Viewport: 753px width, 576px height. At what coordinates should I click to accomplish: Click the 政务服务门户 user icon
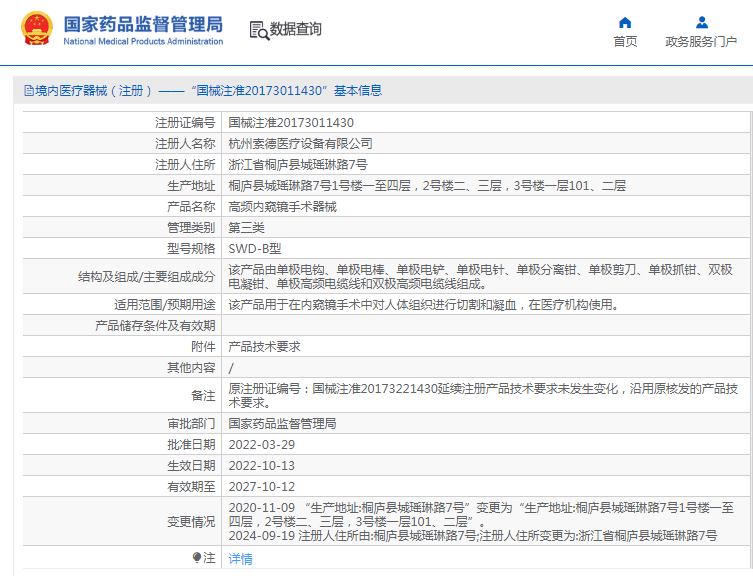[702, 22]
